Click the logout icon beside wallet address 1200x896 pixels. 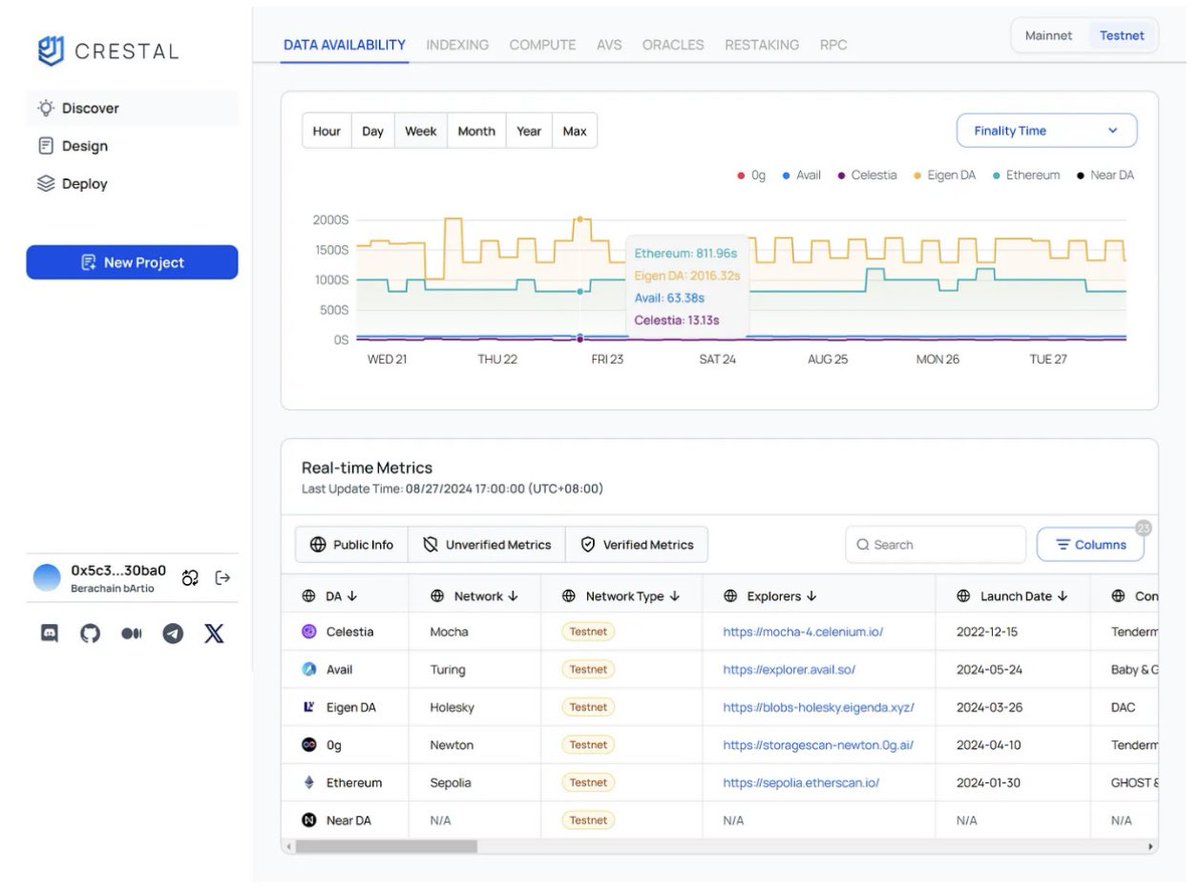223,578
